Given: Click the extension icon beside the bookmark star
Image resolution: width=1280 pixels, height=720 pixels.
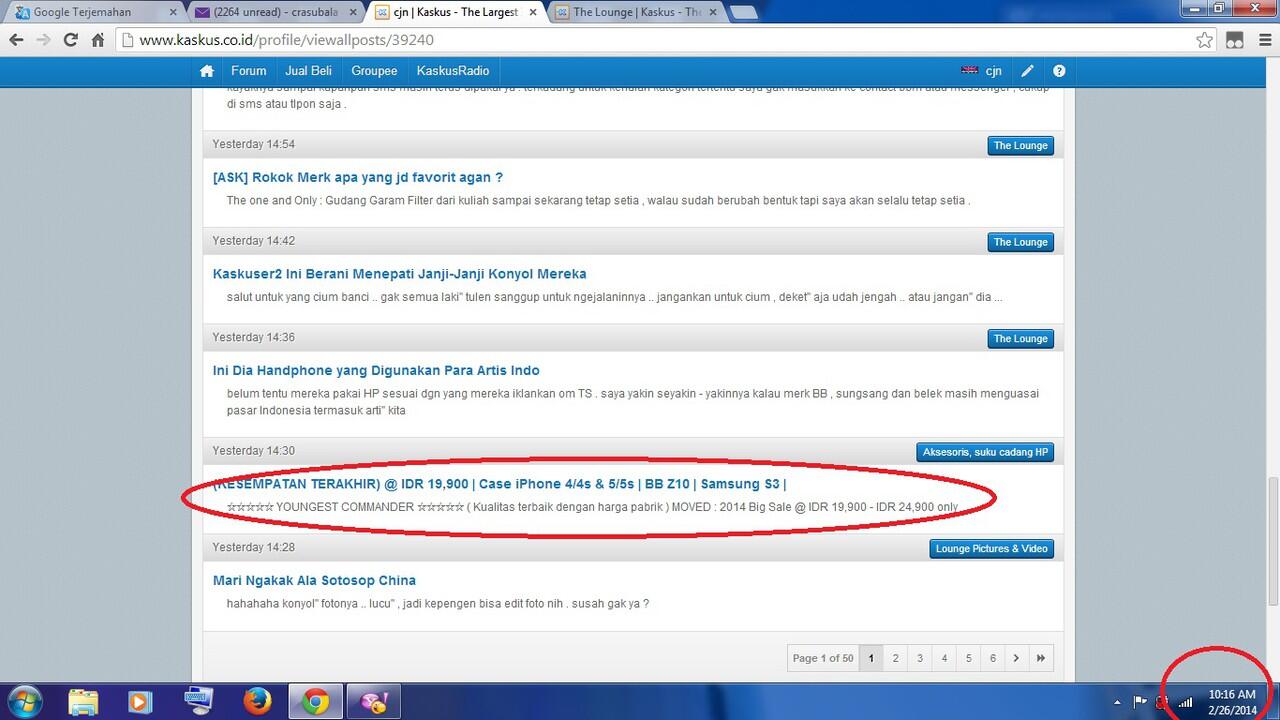Looking at the screenshot, I should click(1235, 40).
